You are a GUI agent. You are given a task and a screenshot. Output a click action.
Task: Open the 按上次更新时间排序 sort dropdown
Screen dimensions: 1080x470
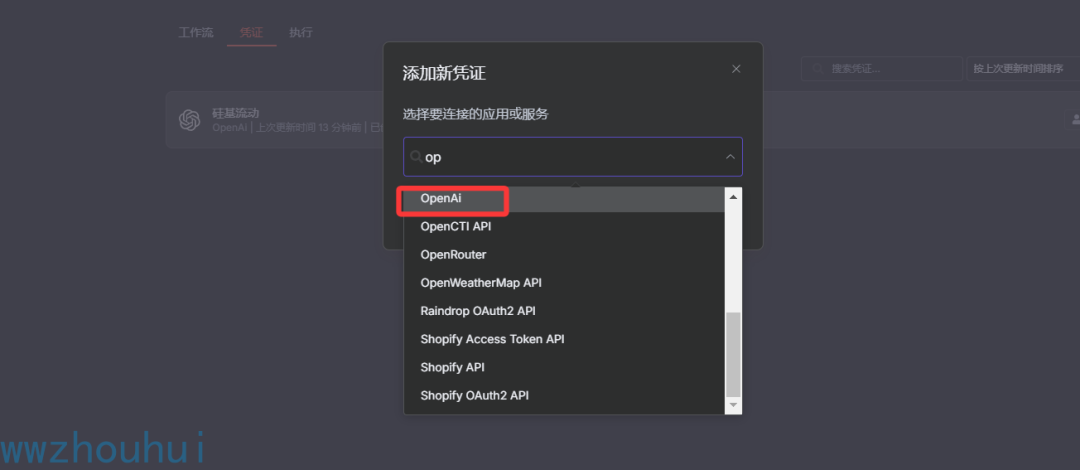coord(1018,69)
